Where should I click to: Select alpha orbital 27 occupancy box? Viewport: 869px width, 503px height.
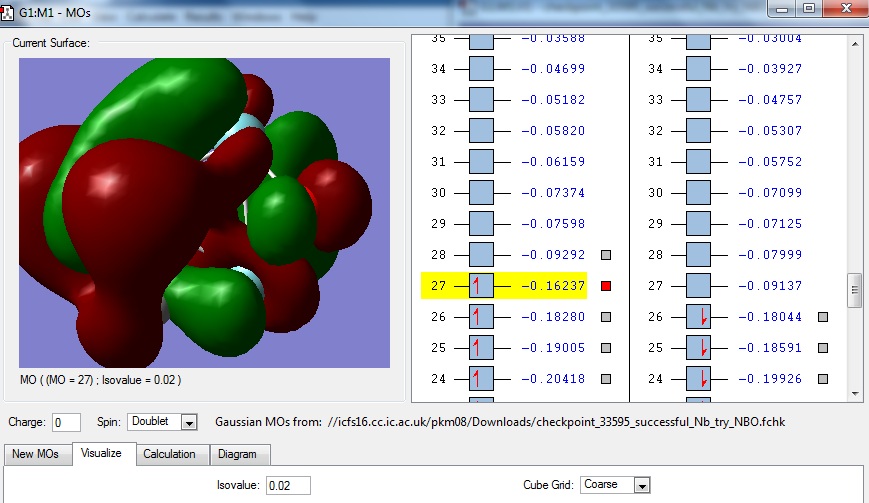point(481,286)
